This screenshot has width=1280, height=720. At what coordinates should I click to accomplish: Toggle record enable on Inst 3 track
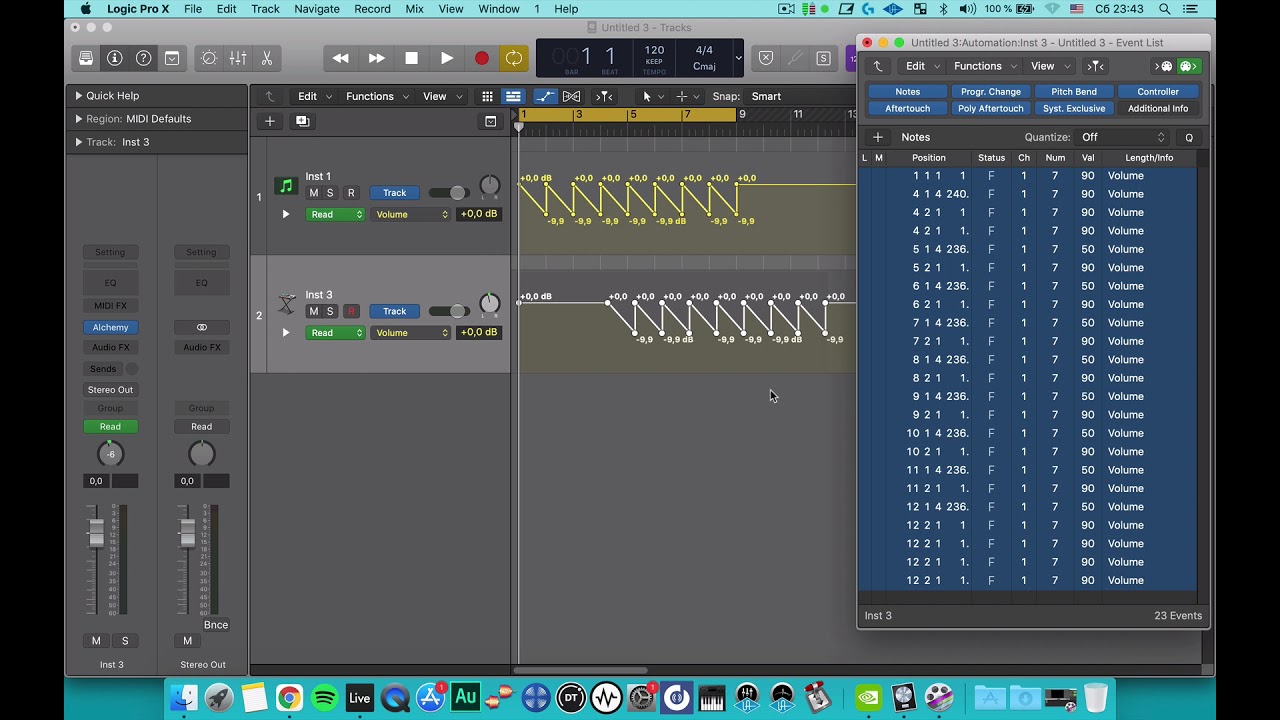[x=351, y=311]
